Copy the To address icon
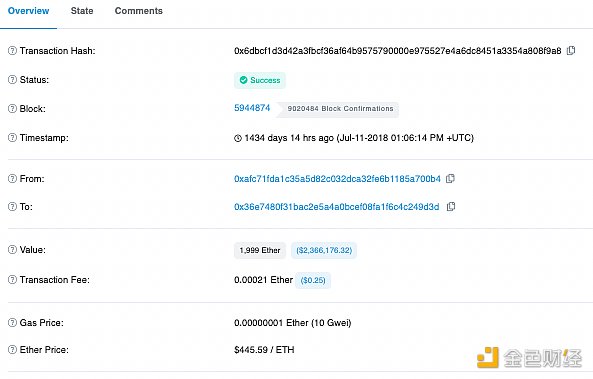The image size is (593, 379). [x=451, y=207]
